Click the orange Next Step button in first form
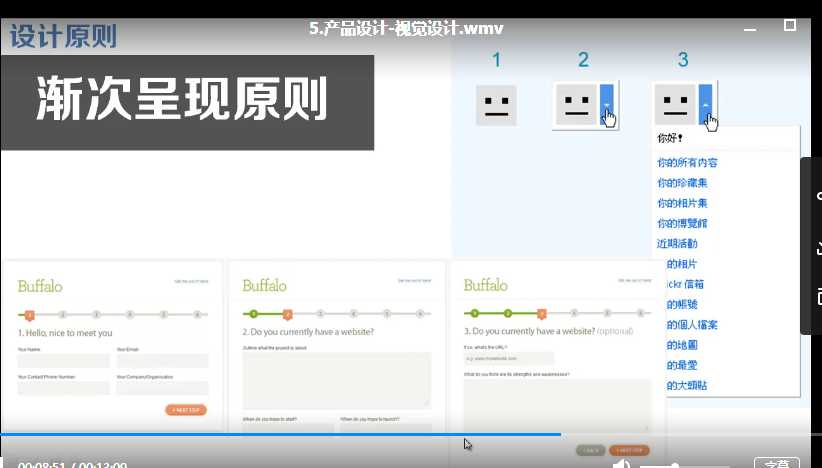 pos(186,410)
